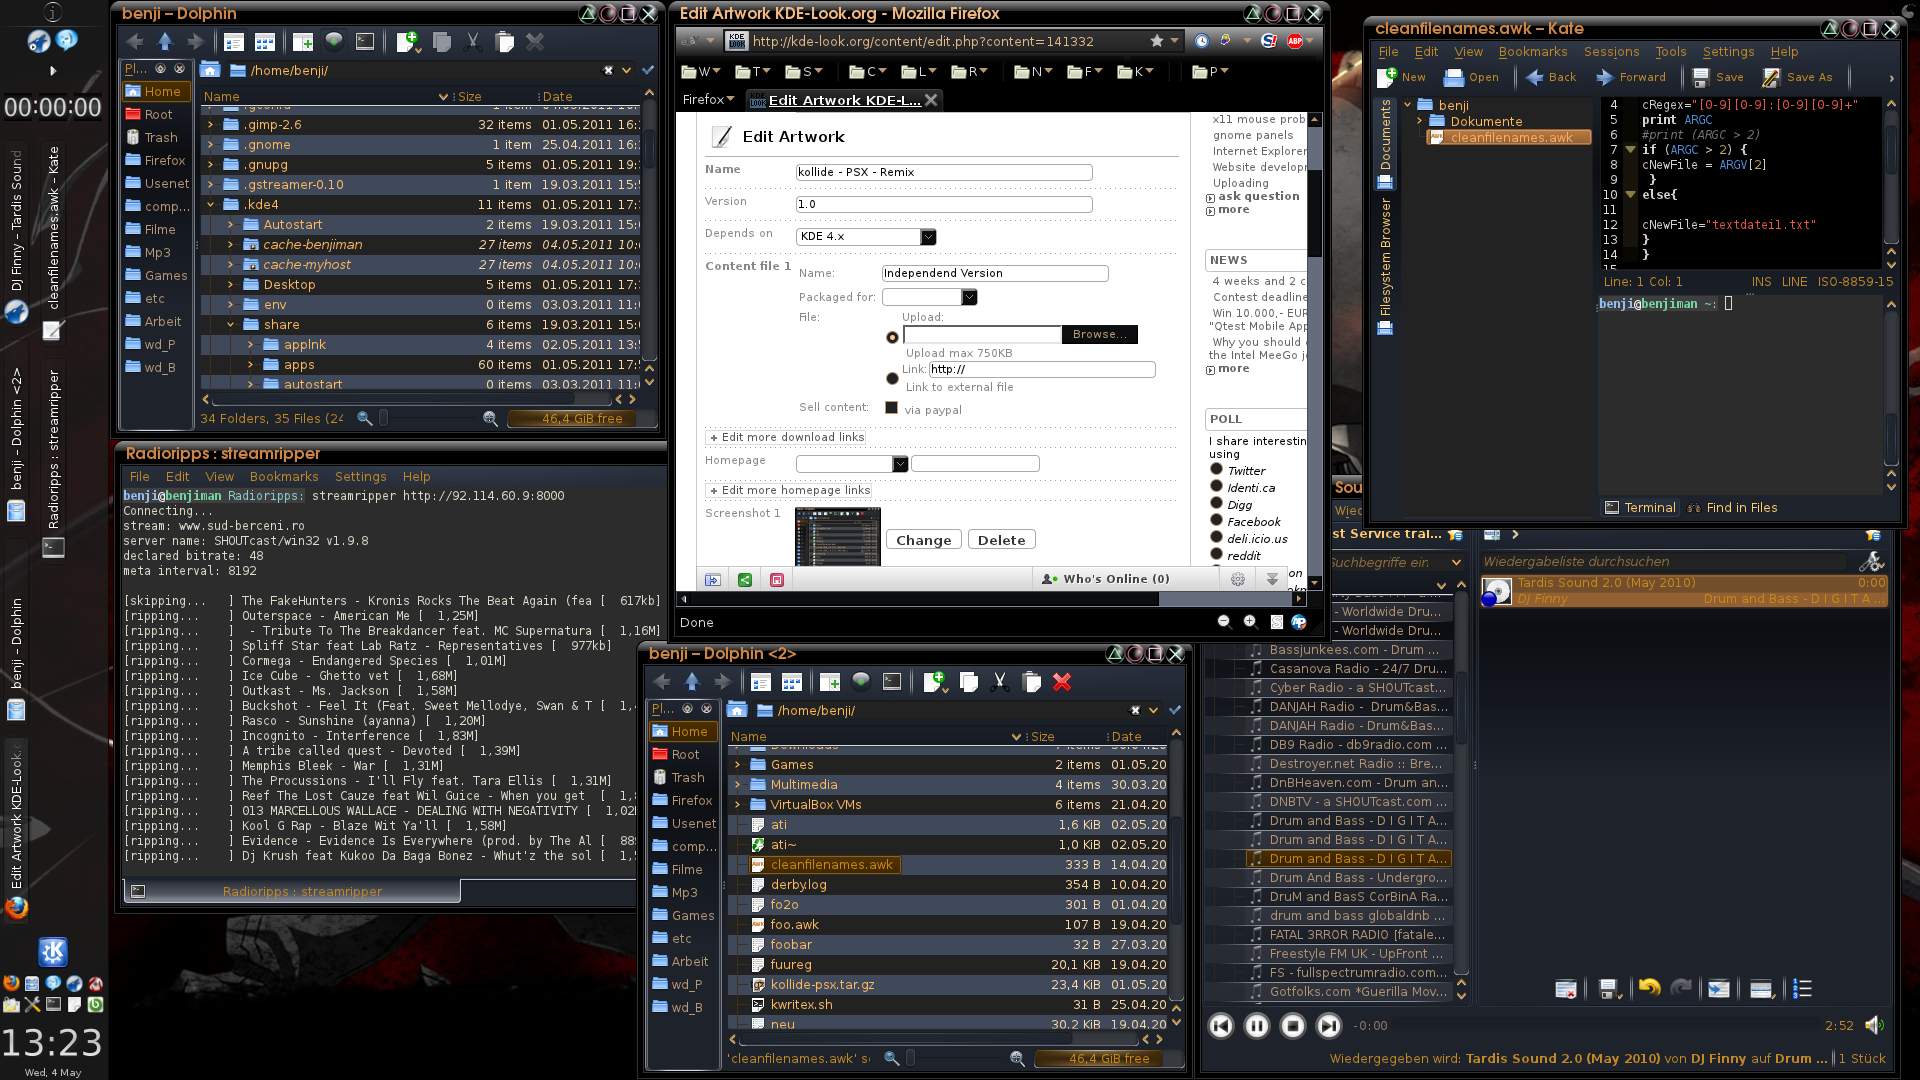This screenshot has height=1080, width=1920.
Task: Click Change for Screenshot 1
Action: click(923, 540)
